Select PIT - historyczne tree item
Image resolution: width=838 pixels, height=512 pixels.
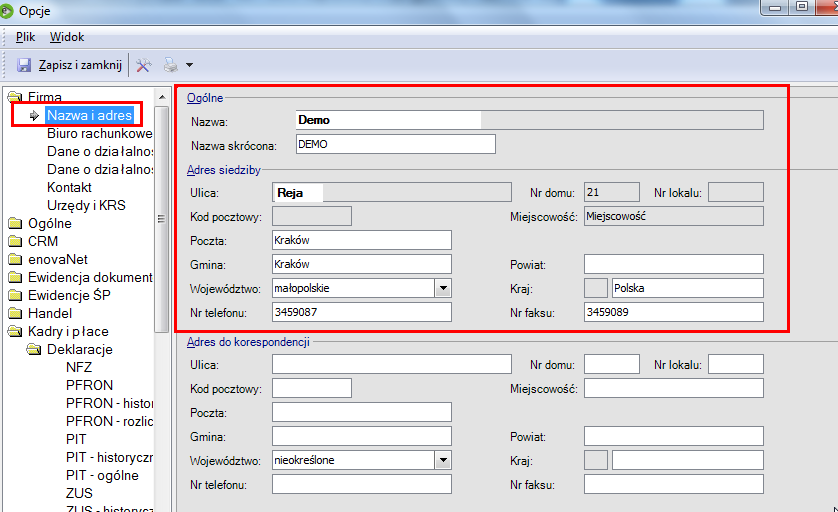point(110,457)
